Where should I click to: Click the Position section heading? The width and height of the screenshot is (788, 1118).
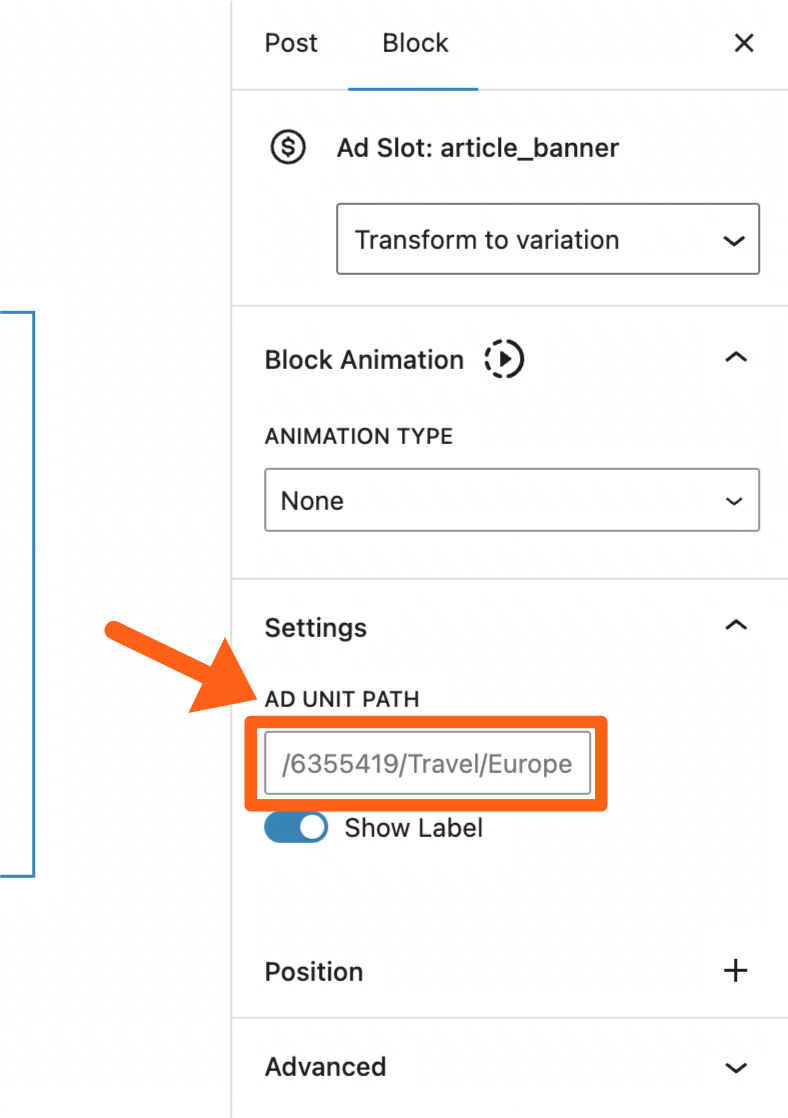pyautogui.click(x=314, y=971)
